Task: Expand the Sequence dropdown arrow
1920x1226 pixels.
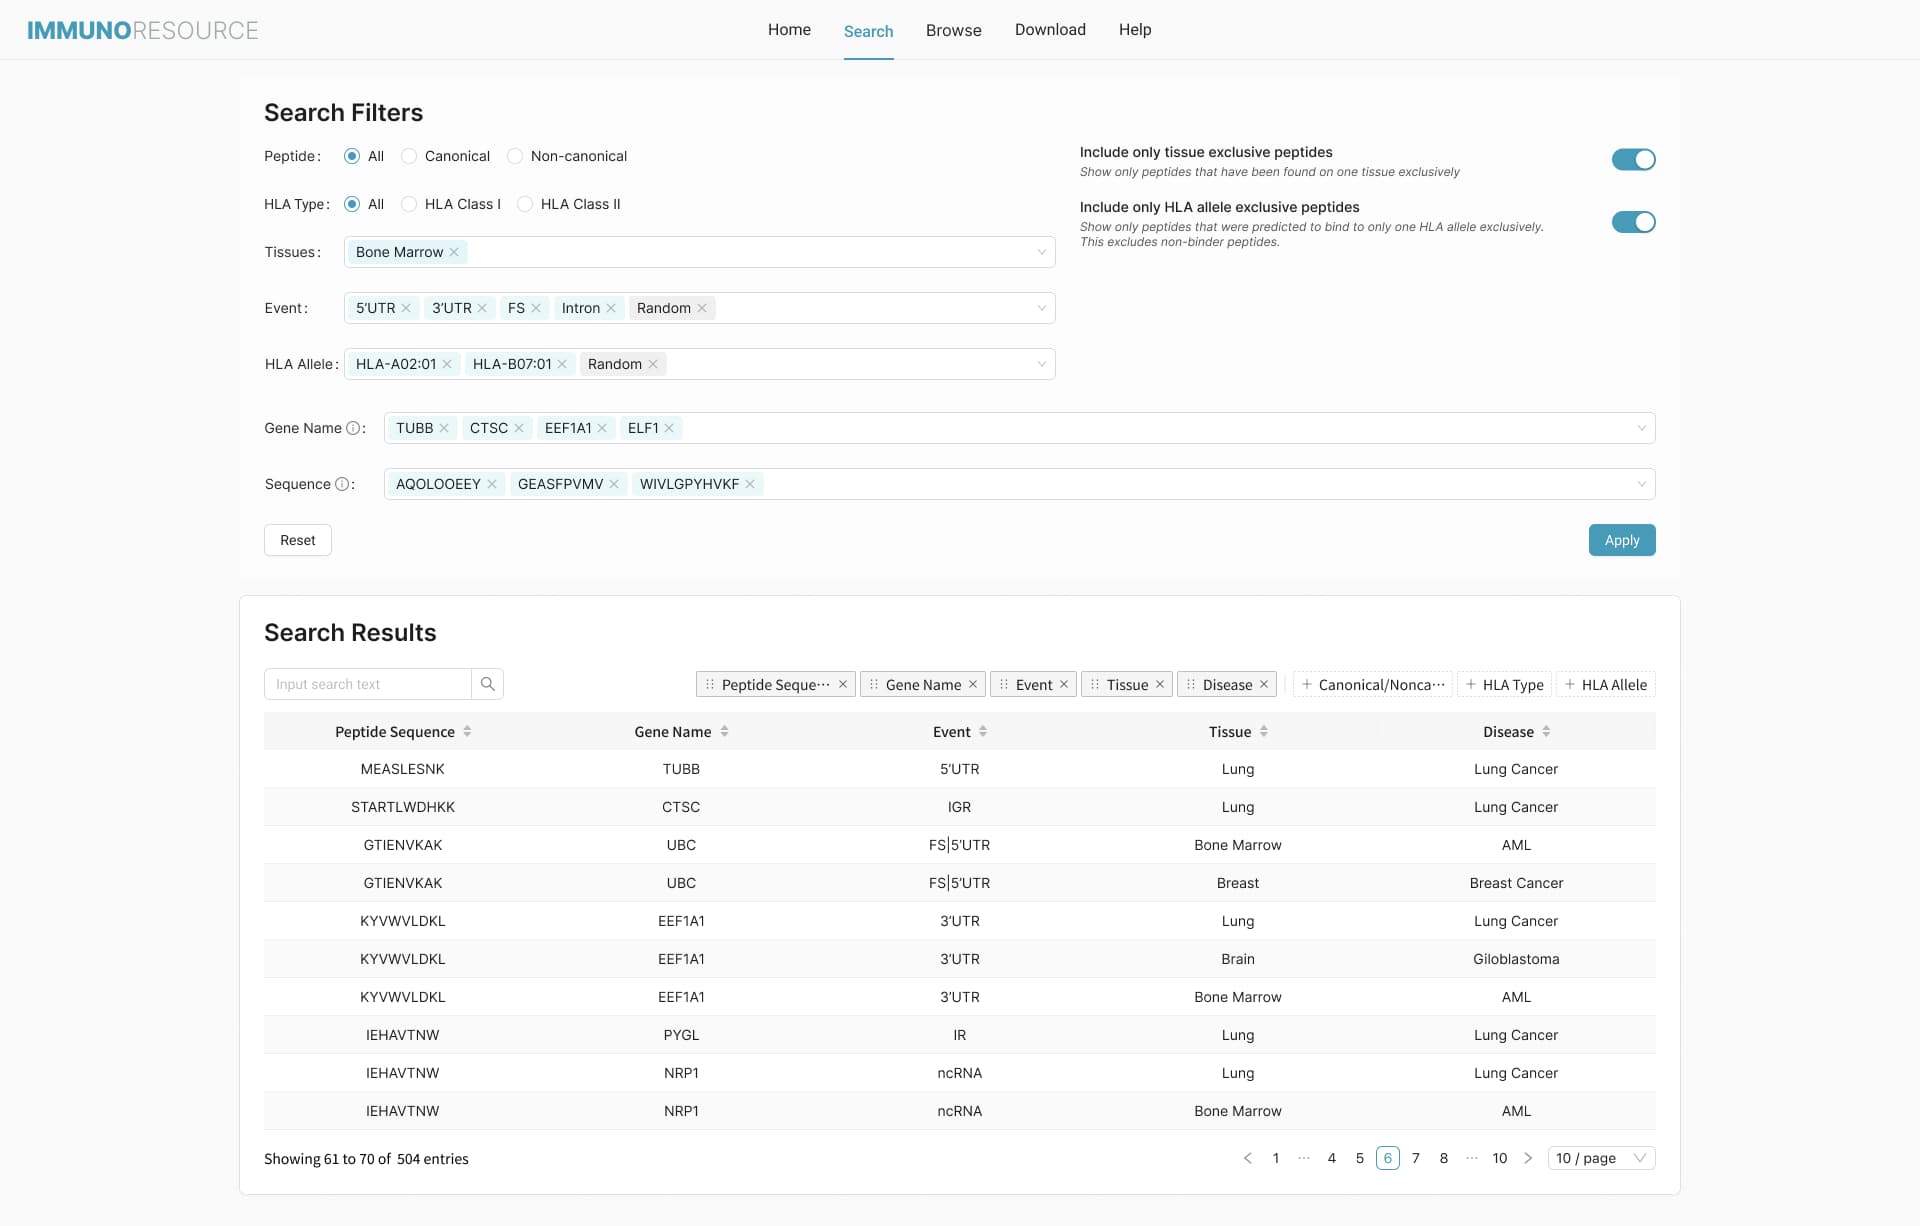Action: coord(1641,484)
